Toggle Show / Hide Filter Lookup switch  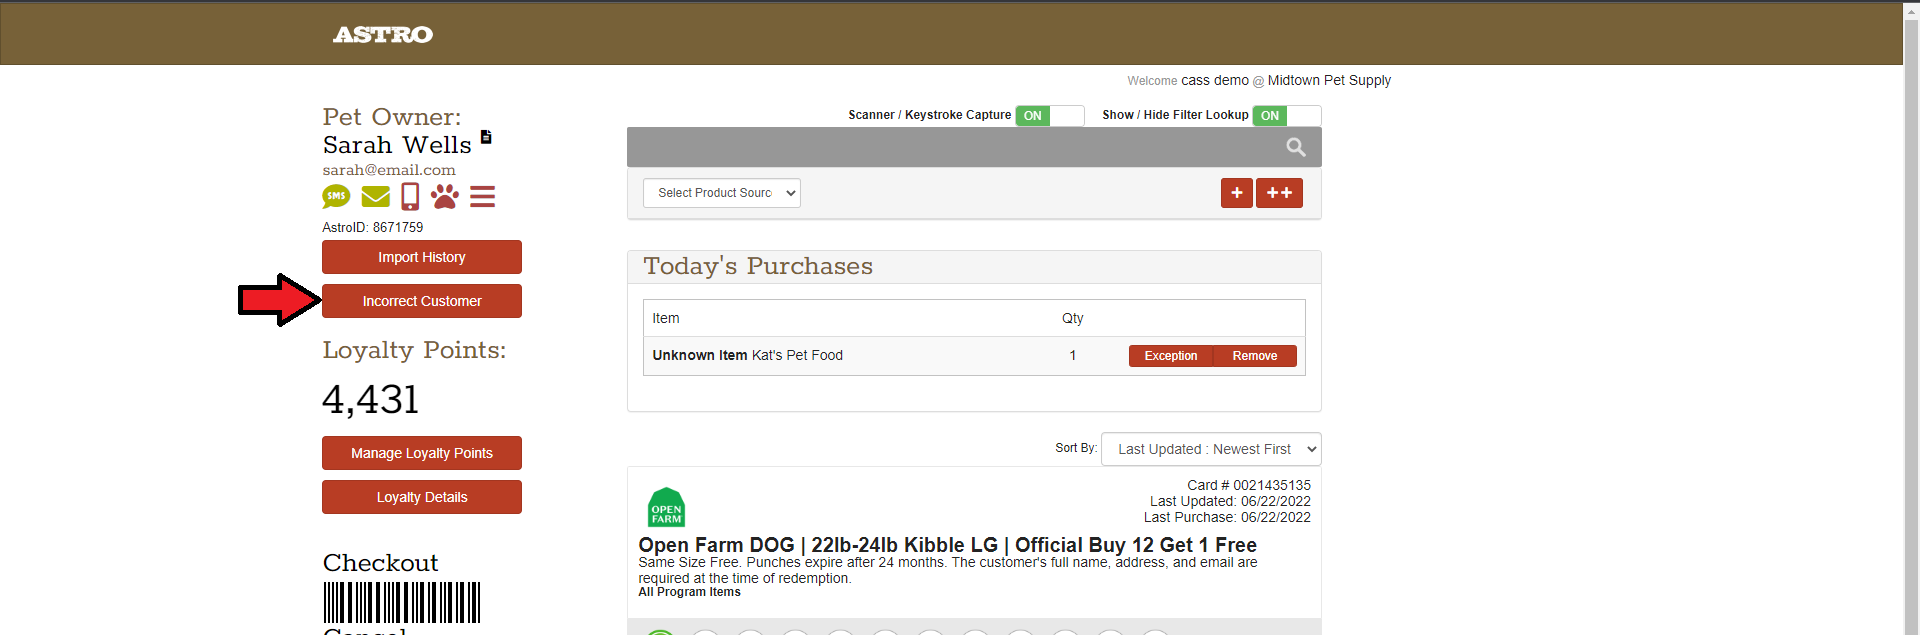point(1286,116)
